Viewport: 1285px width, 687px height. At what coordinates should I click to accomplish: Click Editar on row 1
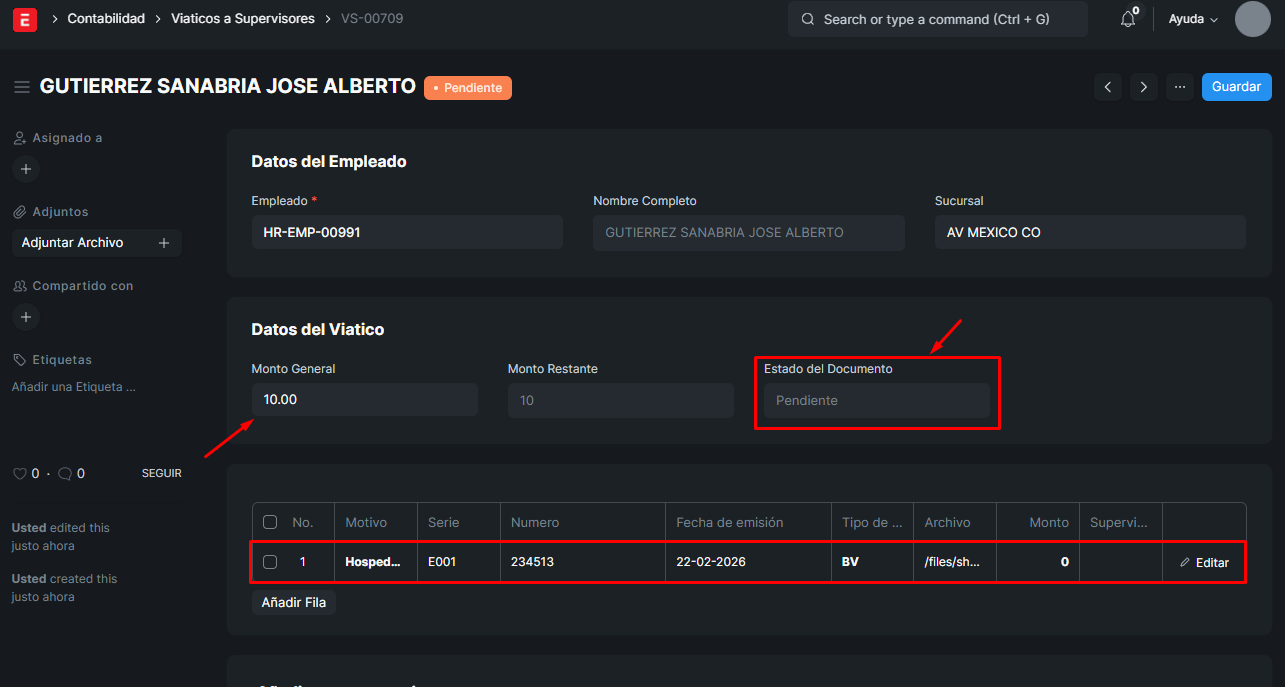click(1205, 562)
